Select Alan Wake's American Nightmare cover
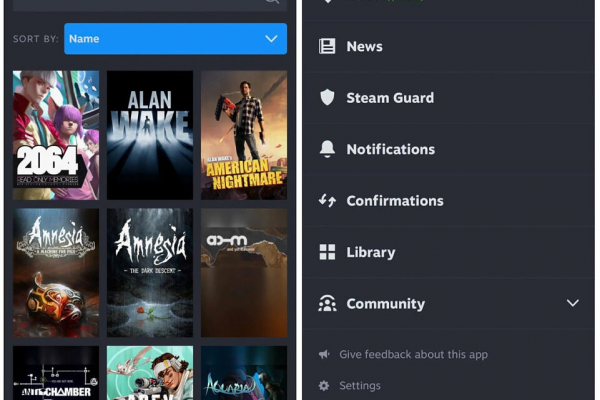The image size is (600, 400). click(244, 135)
